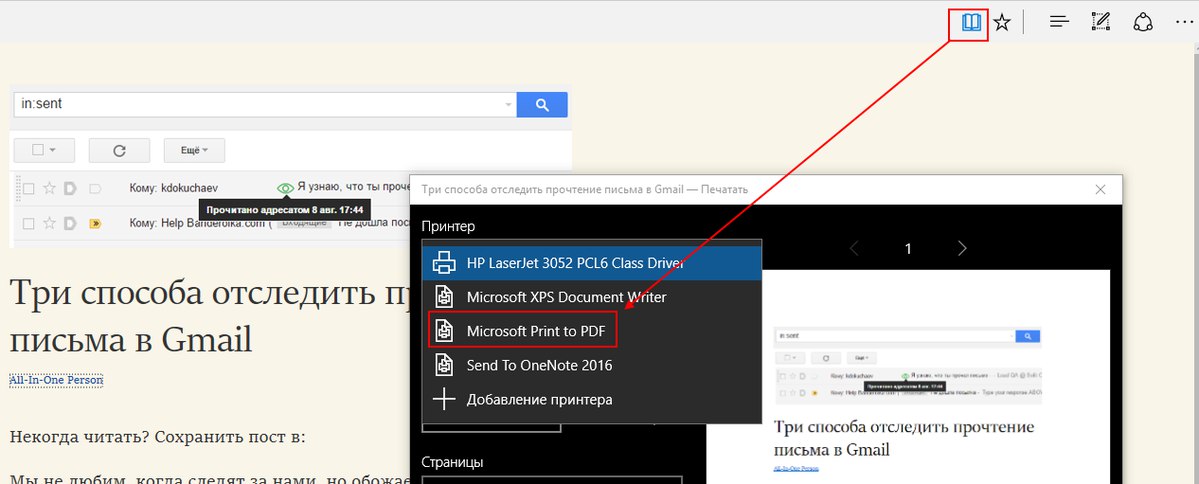Click 'Добавление принтера' add printer option
This screenshot has height=484, width=1199.
[592, 399]
